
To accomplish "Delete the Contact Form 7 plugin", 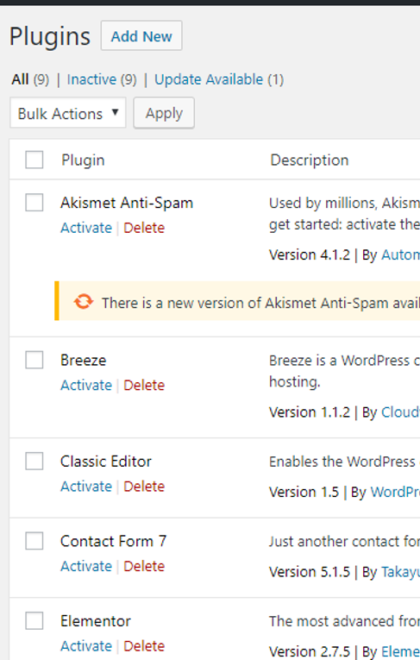I will (144, 566).
